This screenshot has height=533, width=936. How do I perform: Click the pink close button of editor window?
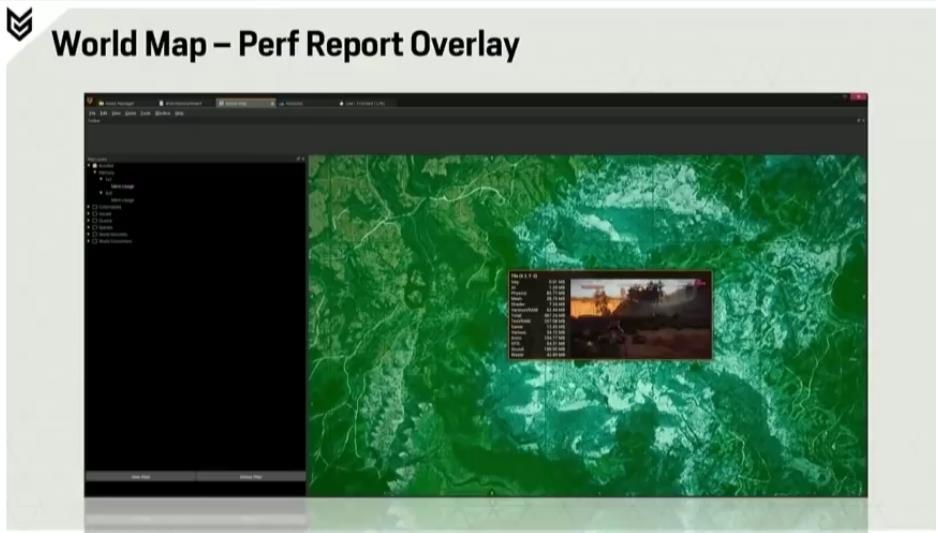[x=858, y=97]
